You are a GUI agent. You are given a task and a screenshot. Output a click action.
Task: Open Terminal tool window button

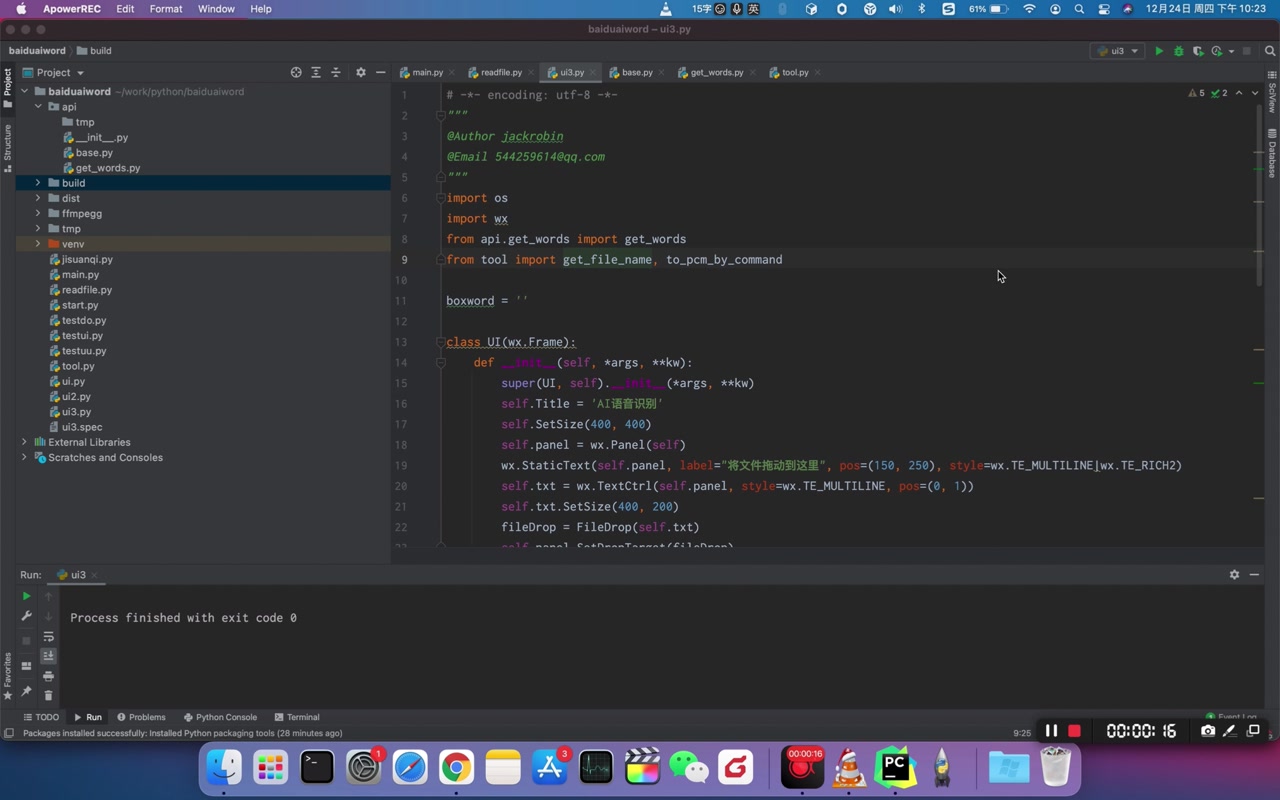click(x=297, y=717)
